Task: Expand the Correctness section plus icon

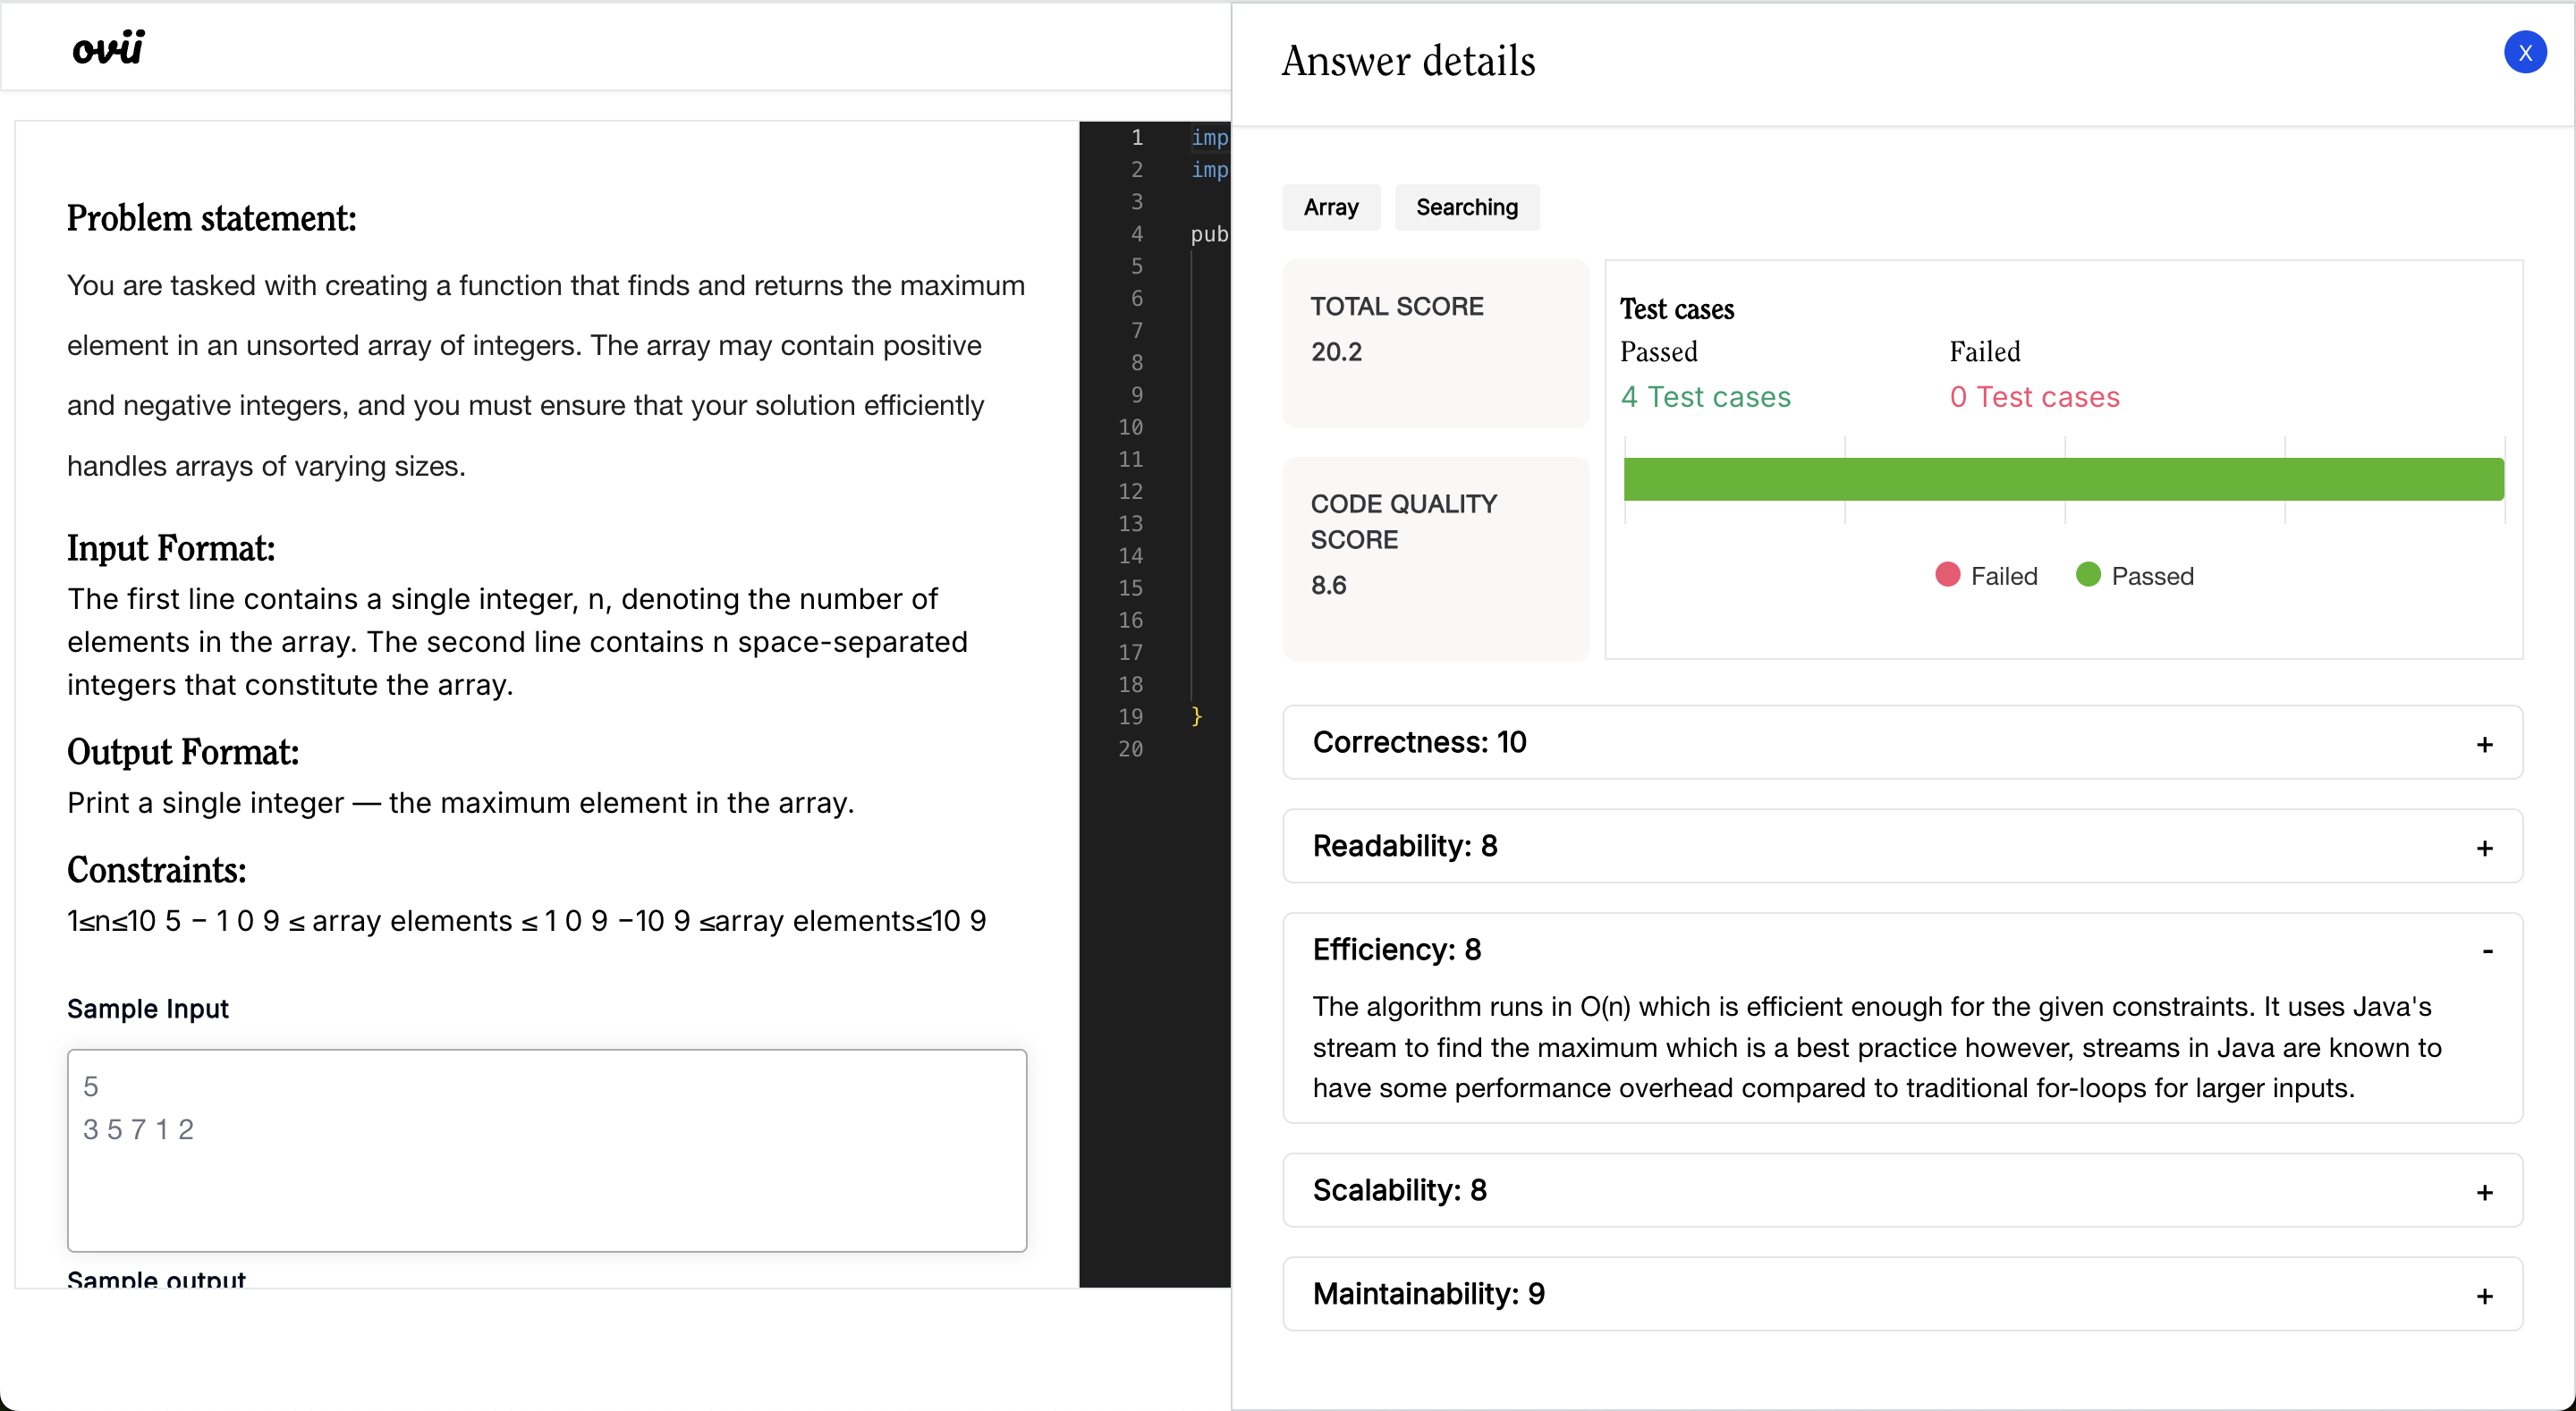Action: 2484,744
